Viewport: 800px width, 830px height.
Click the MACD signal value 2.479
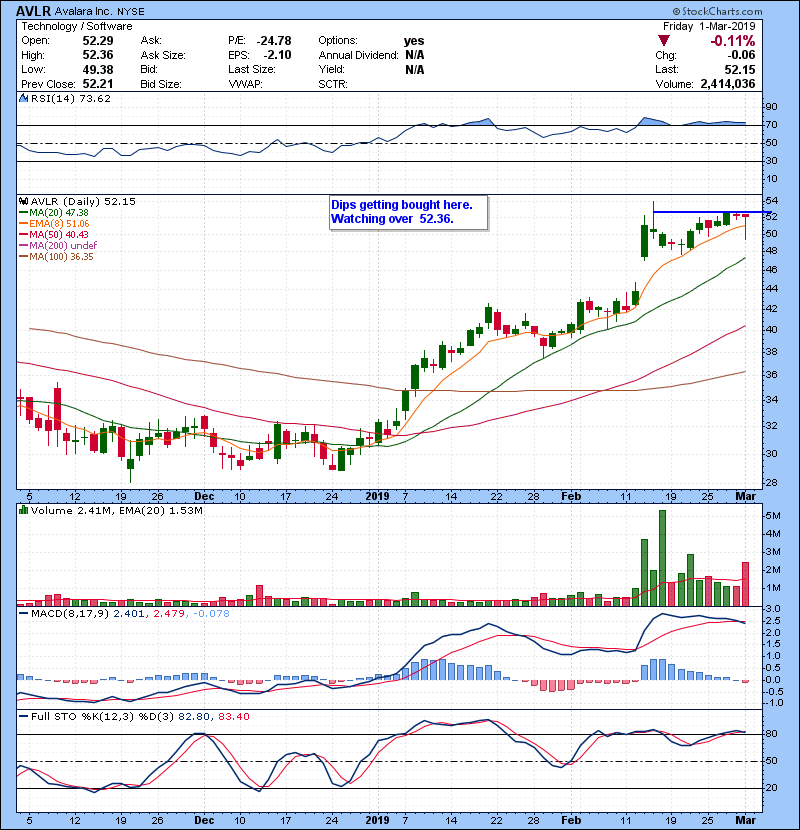169,614
